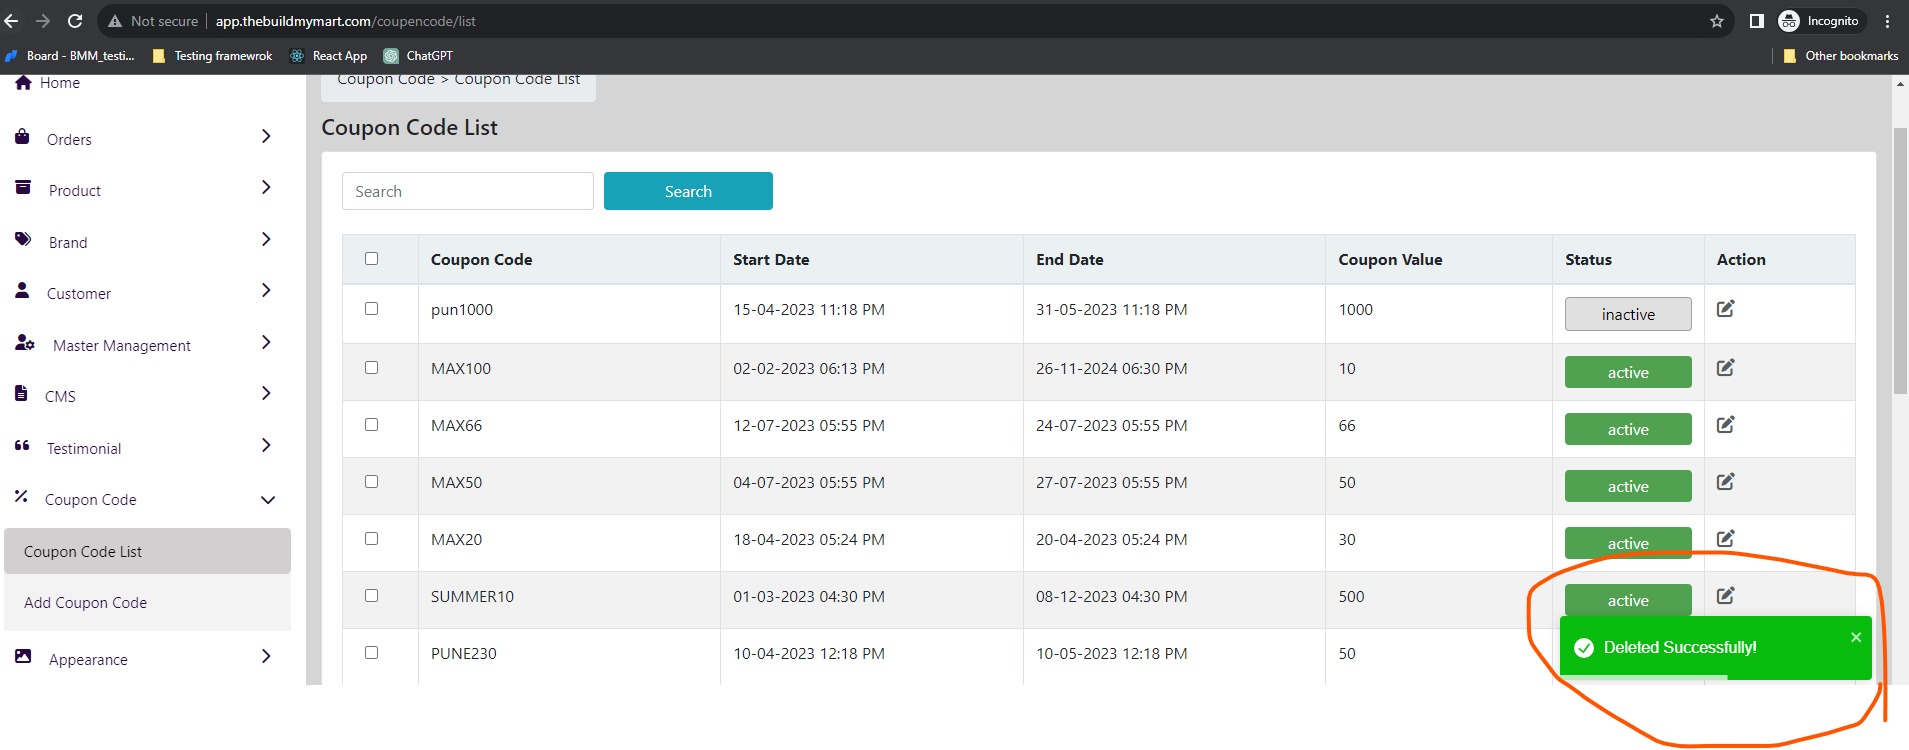Check the MAX66 row checkbox
The image size is (1909, 750).
tap(372, 425)
